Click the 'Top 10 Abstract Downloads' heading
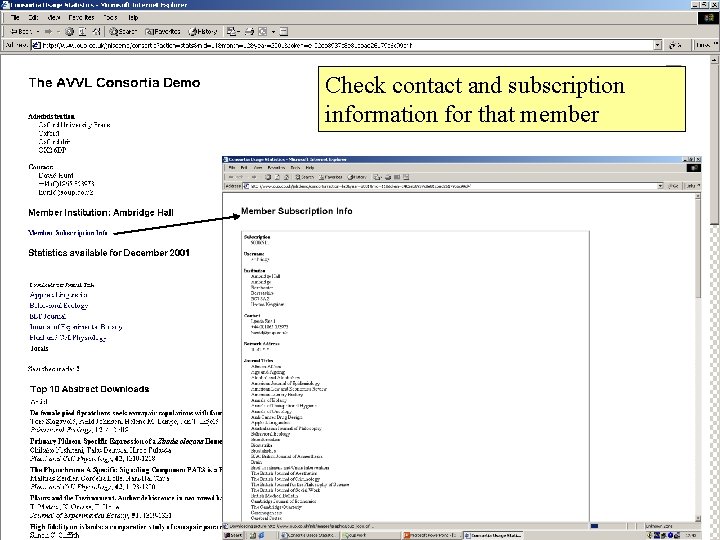The height and width of the screenshot is (540, 720). point(90,389)
